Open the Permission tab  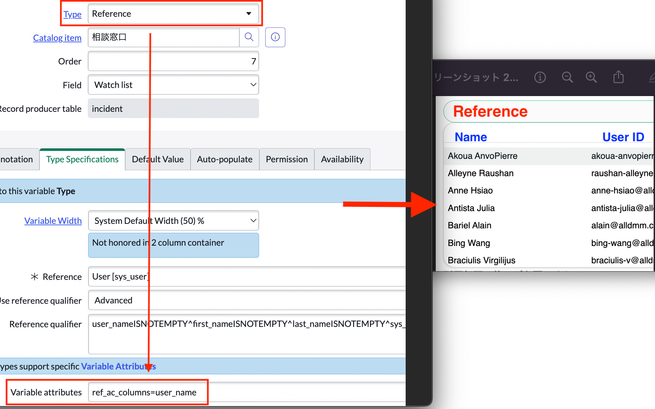point(287,159)
